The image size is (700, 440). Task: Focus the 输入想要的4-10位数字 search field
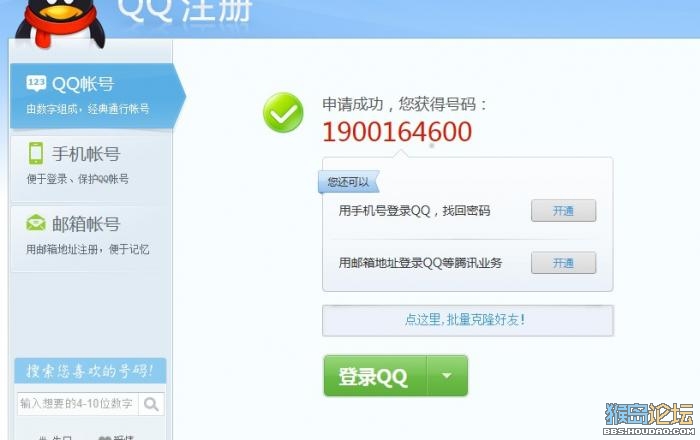pos(78,404)
